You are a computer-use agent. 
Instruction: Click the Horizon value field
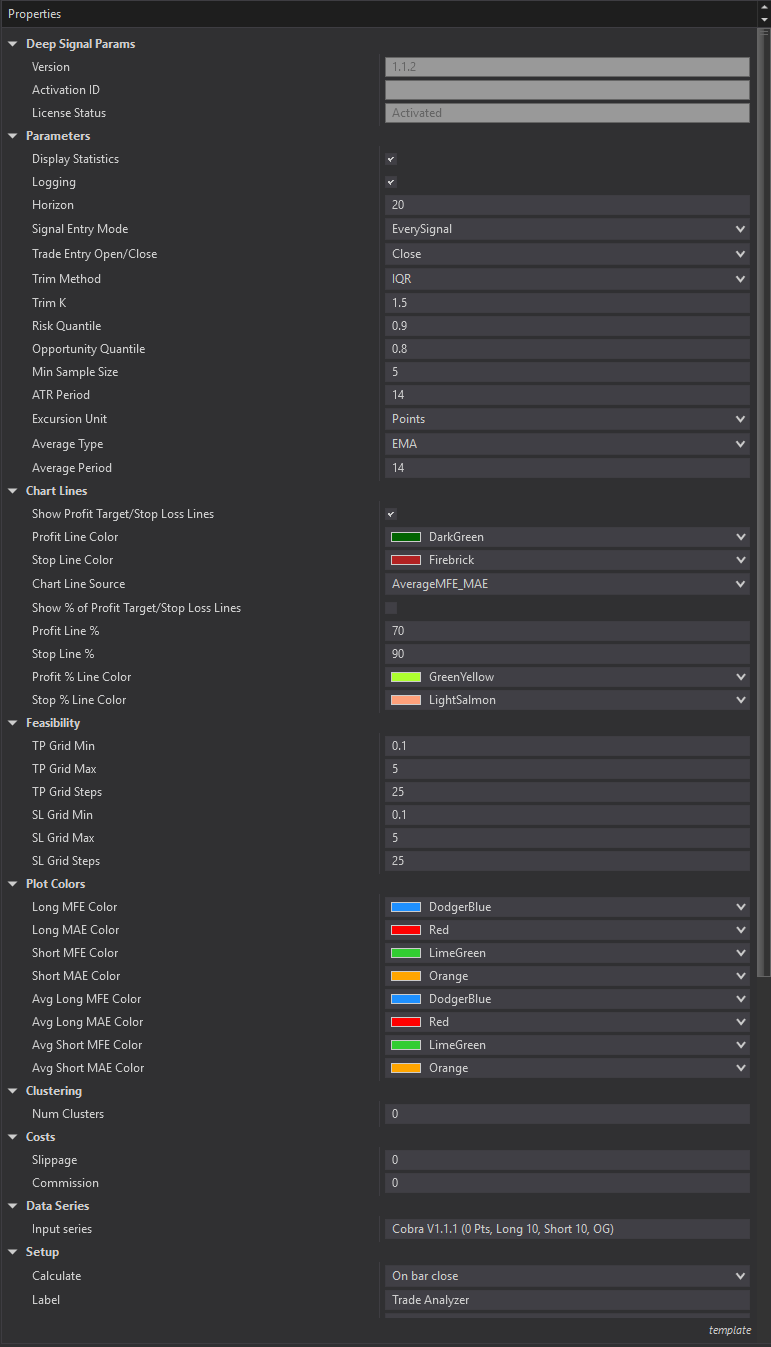coord(566,205)
